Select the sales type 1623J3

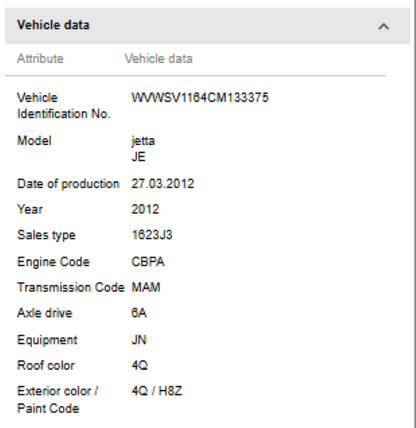point(152,235)
